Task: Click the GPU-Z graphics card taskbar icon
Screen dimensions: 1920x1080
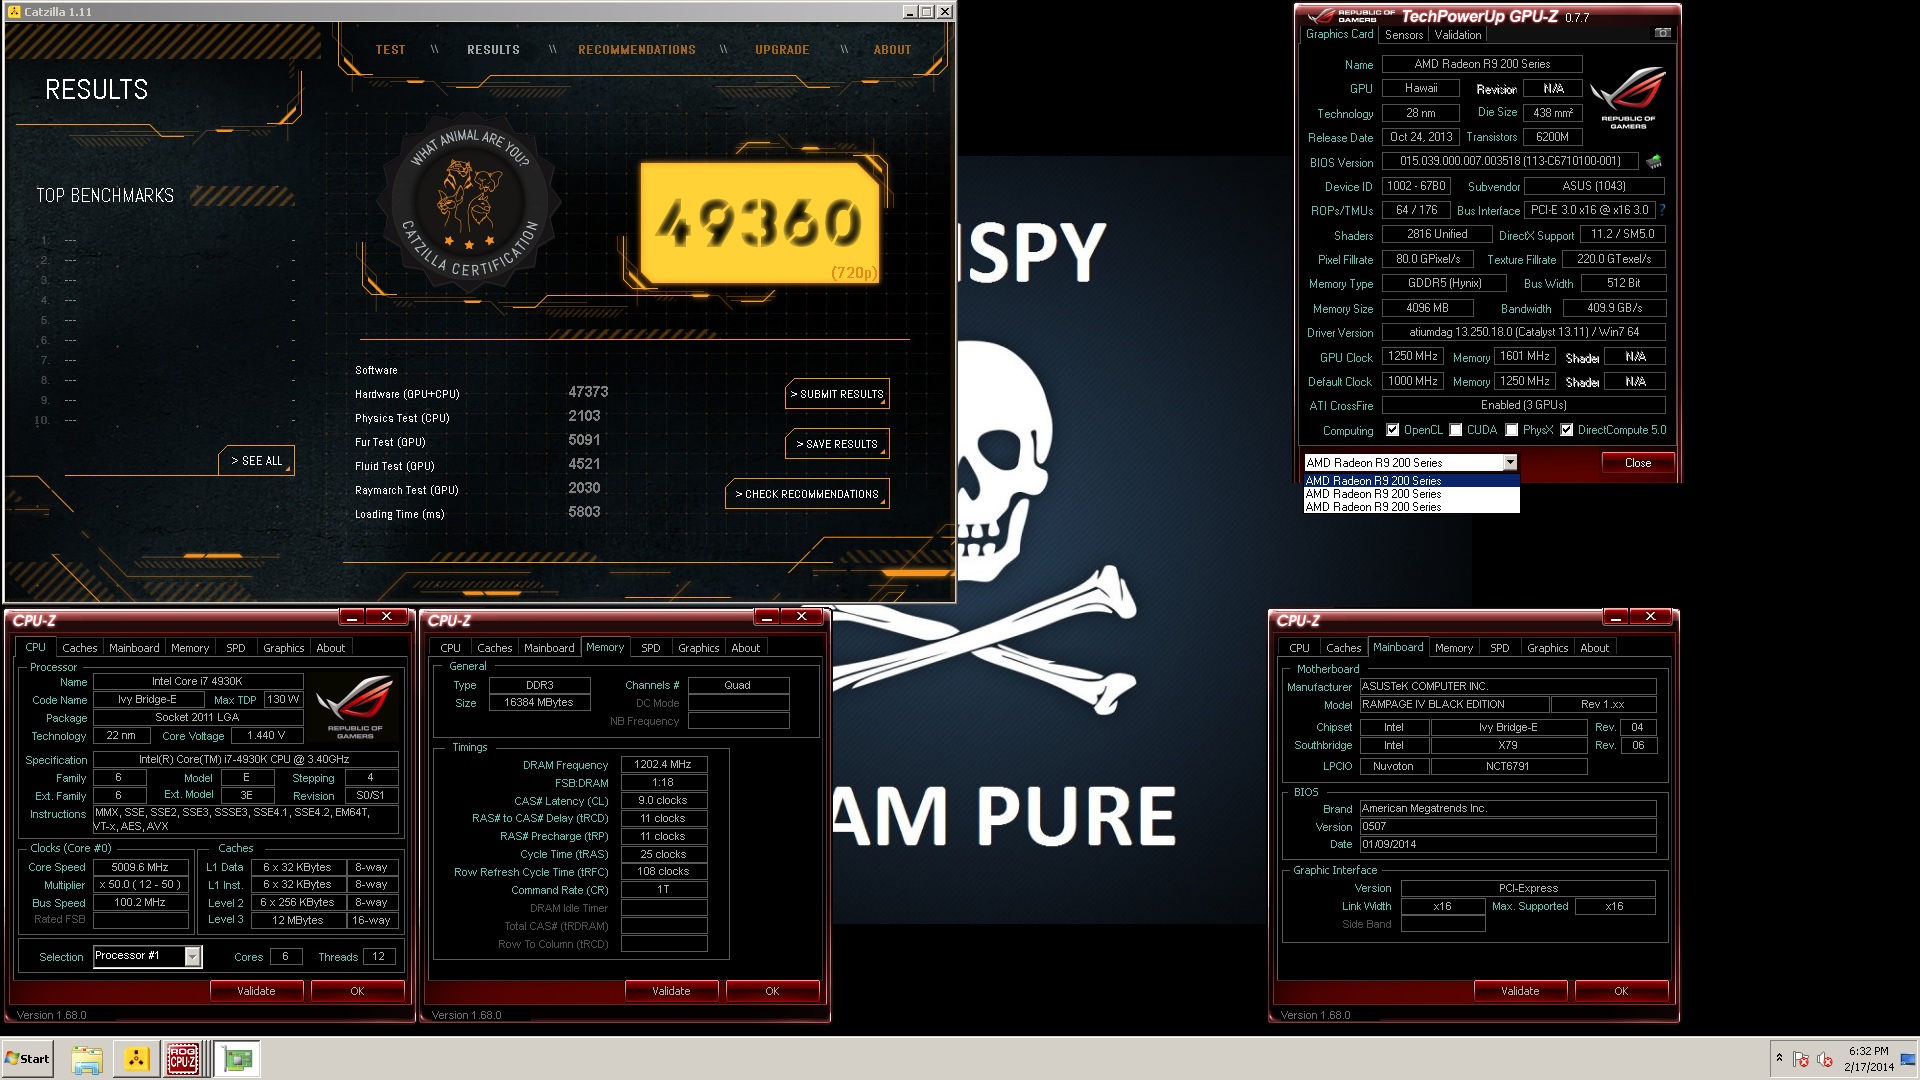Action: tap(238, 1060)
